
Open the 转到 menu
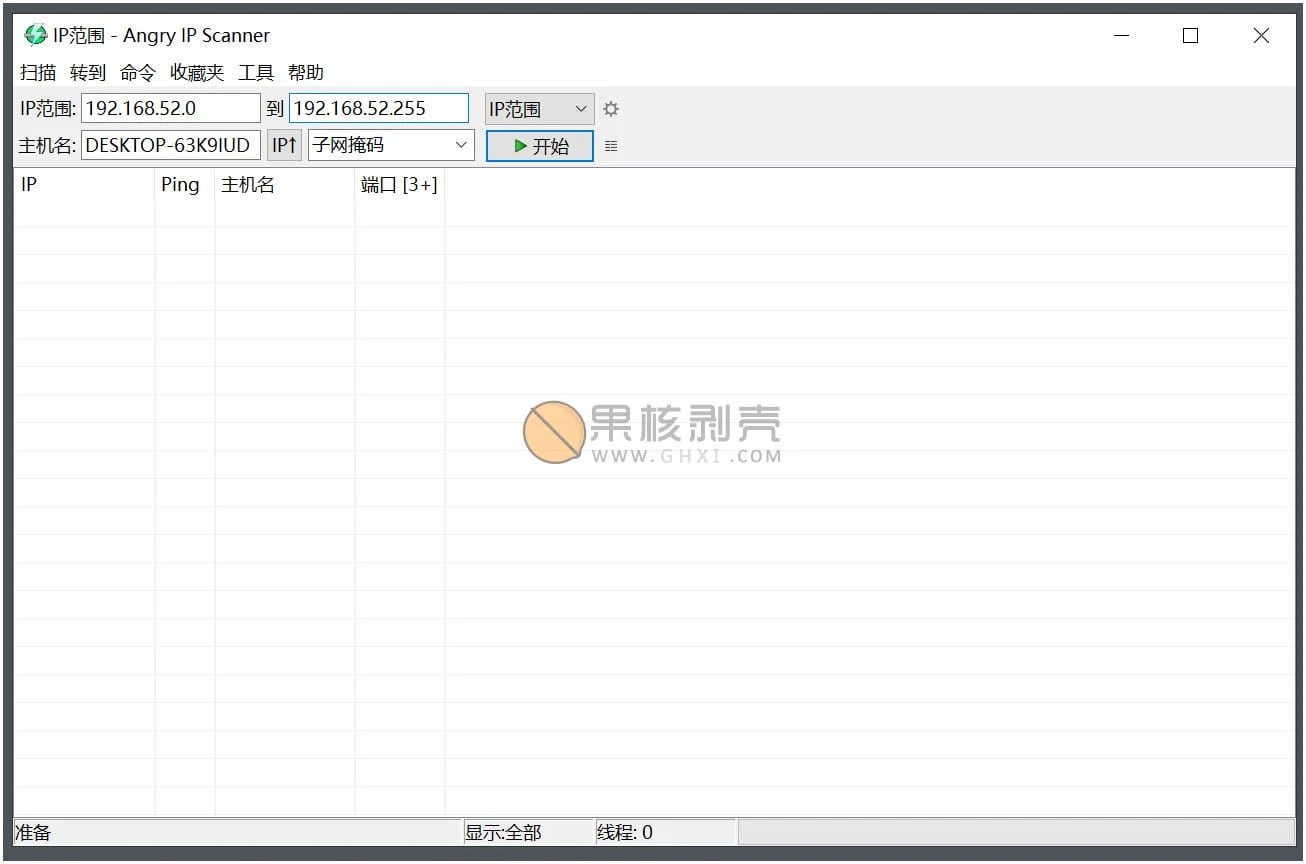coord(88,72)
